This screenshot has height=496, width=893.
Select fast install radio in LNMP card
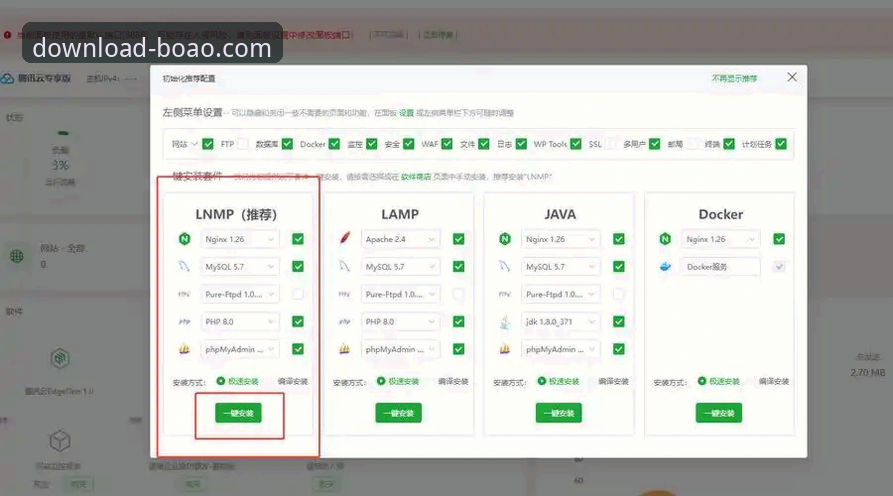coord(221,381)
